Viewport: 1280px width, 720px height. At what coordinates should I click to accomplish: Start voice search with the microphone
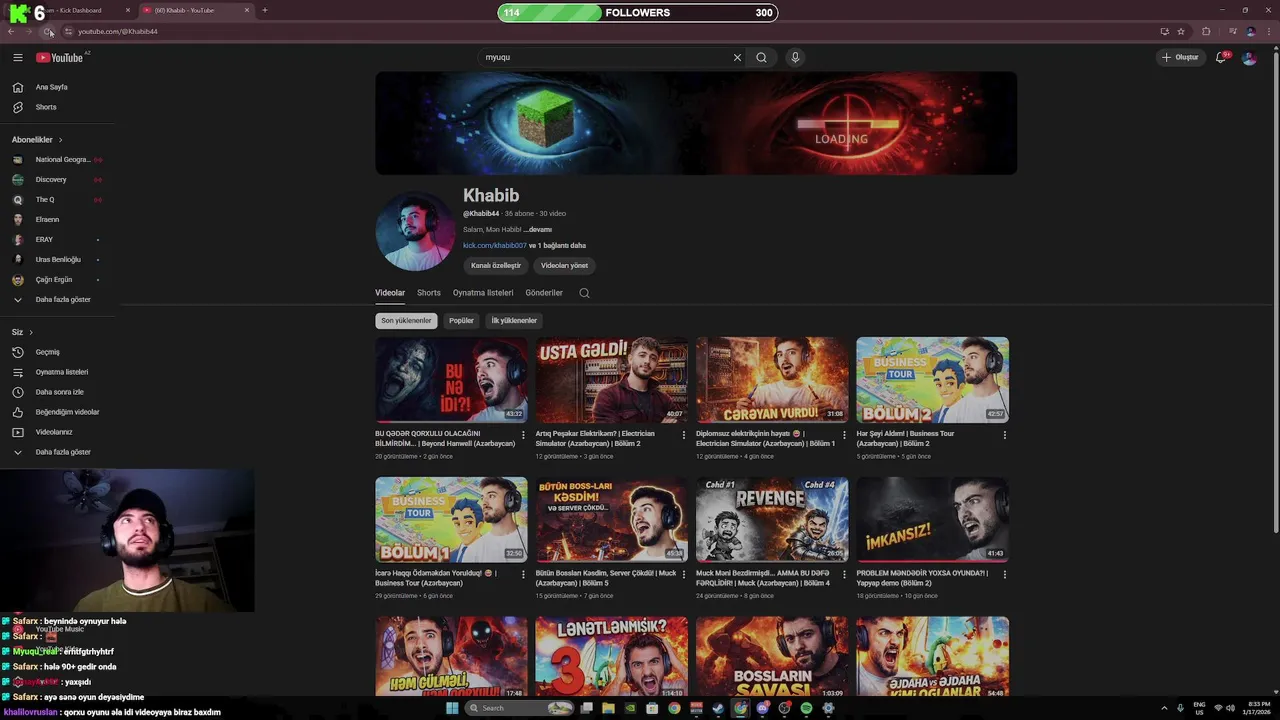tap(795, 57)
